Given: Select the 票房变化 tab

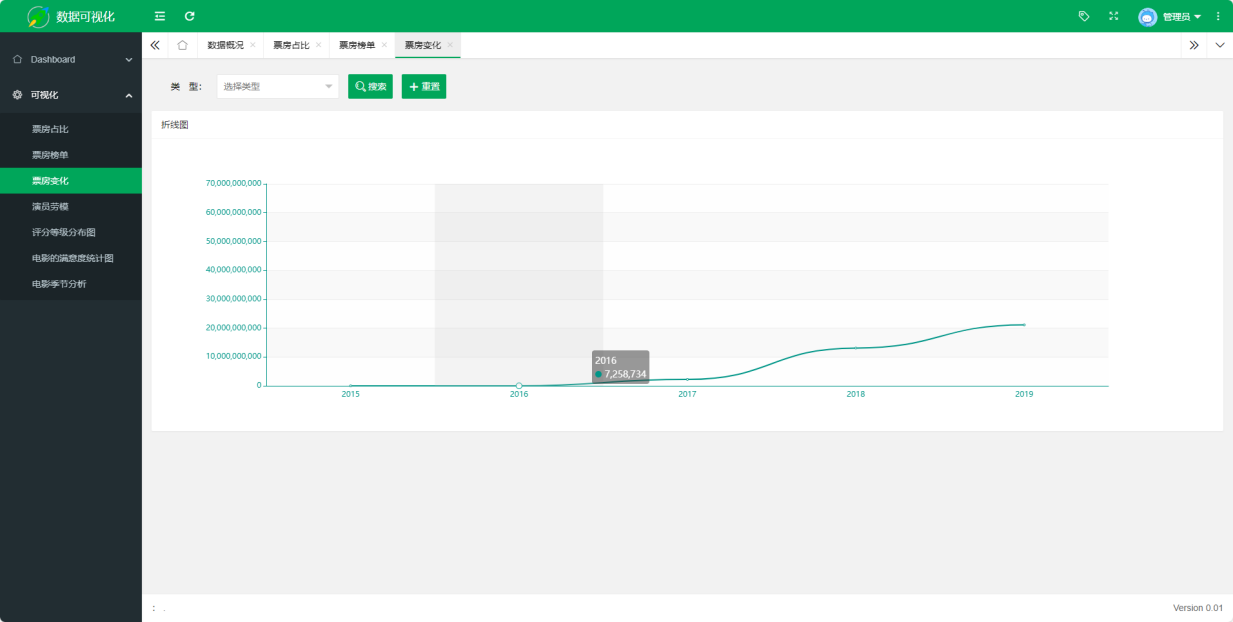Looking at the screenshot, I should point(423,45).
